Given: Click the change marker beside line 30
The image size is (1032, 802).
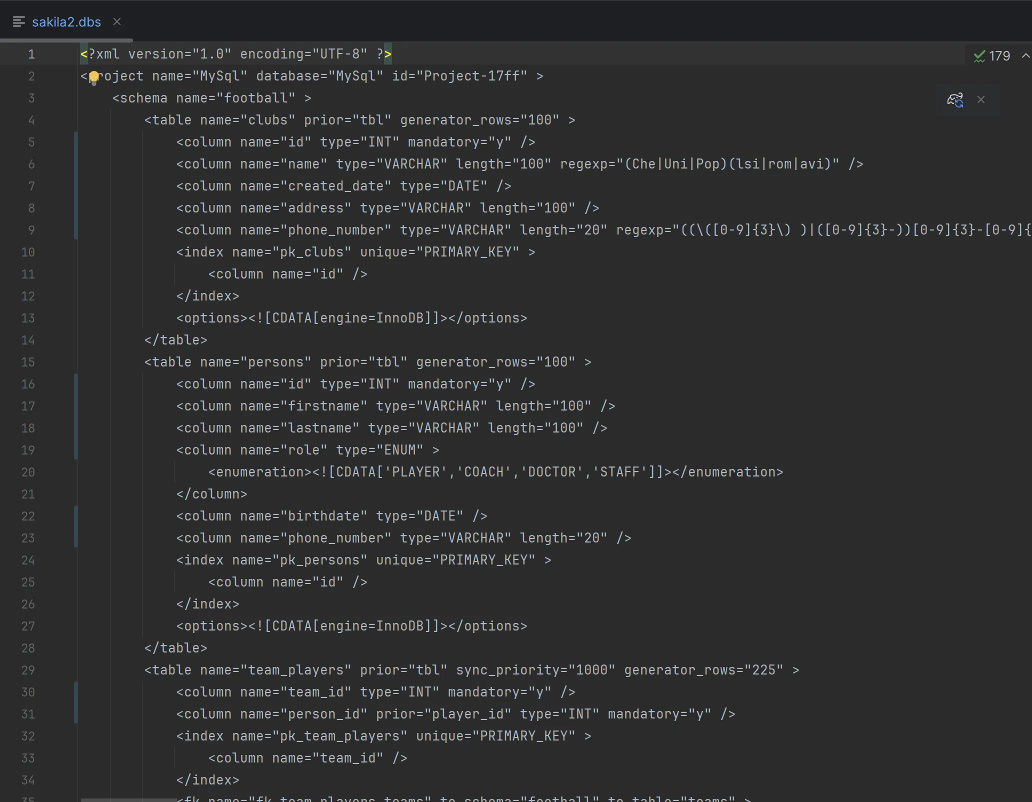Looking at the screenshot, I should pos(75,691).
